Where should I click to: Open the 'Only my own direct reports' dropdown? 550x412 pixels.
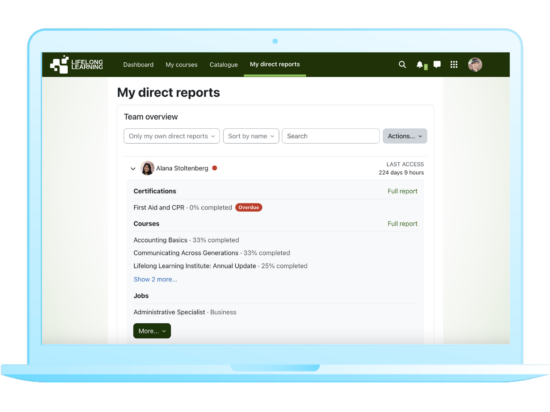point(172,136)
